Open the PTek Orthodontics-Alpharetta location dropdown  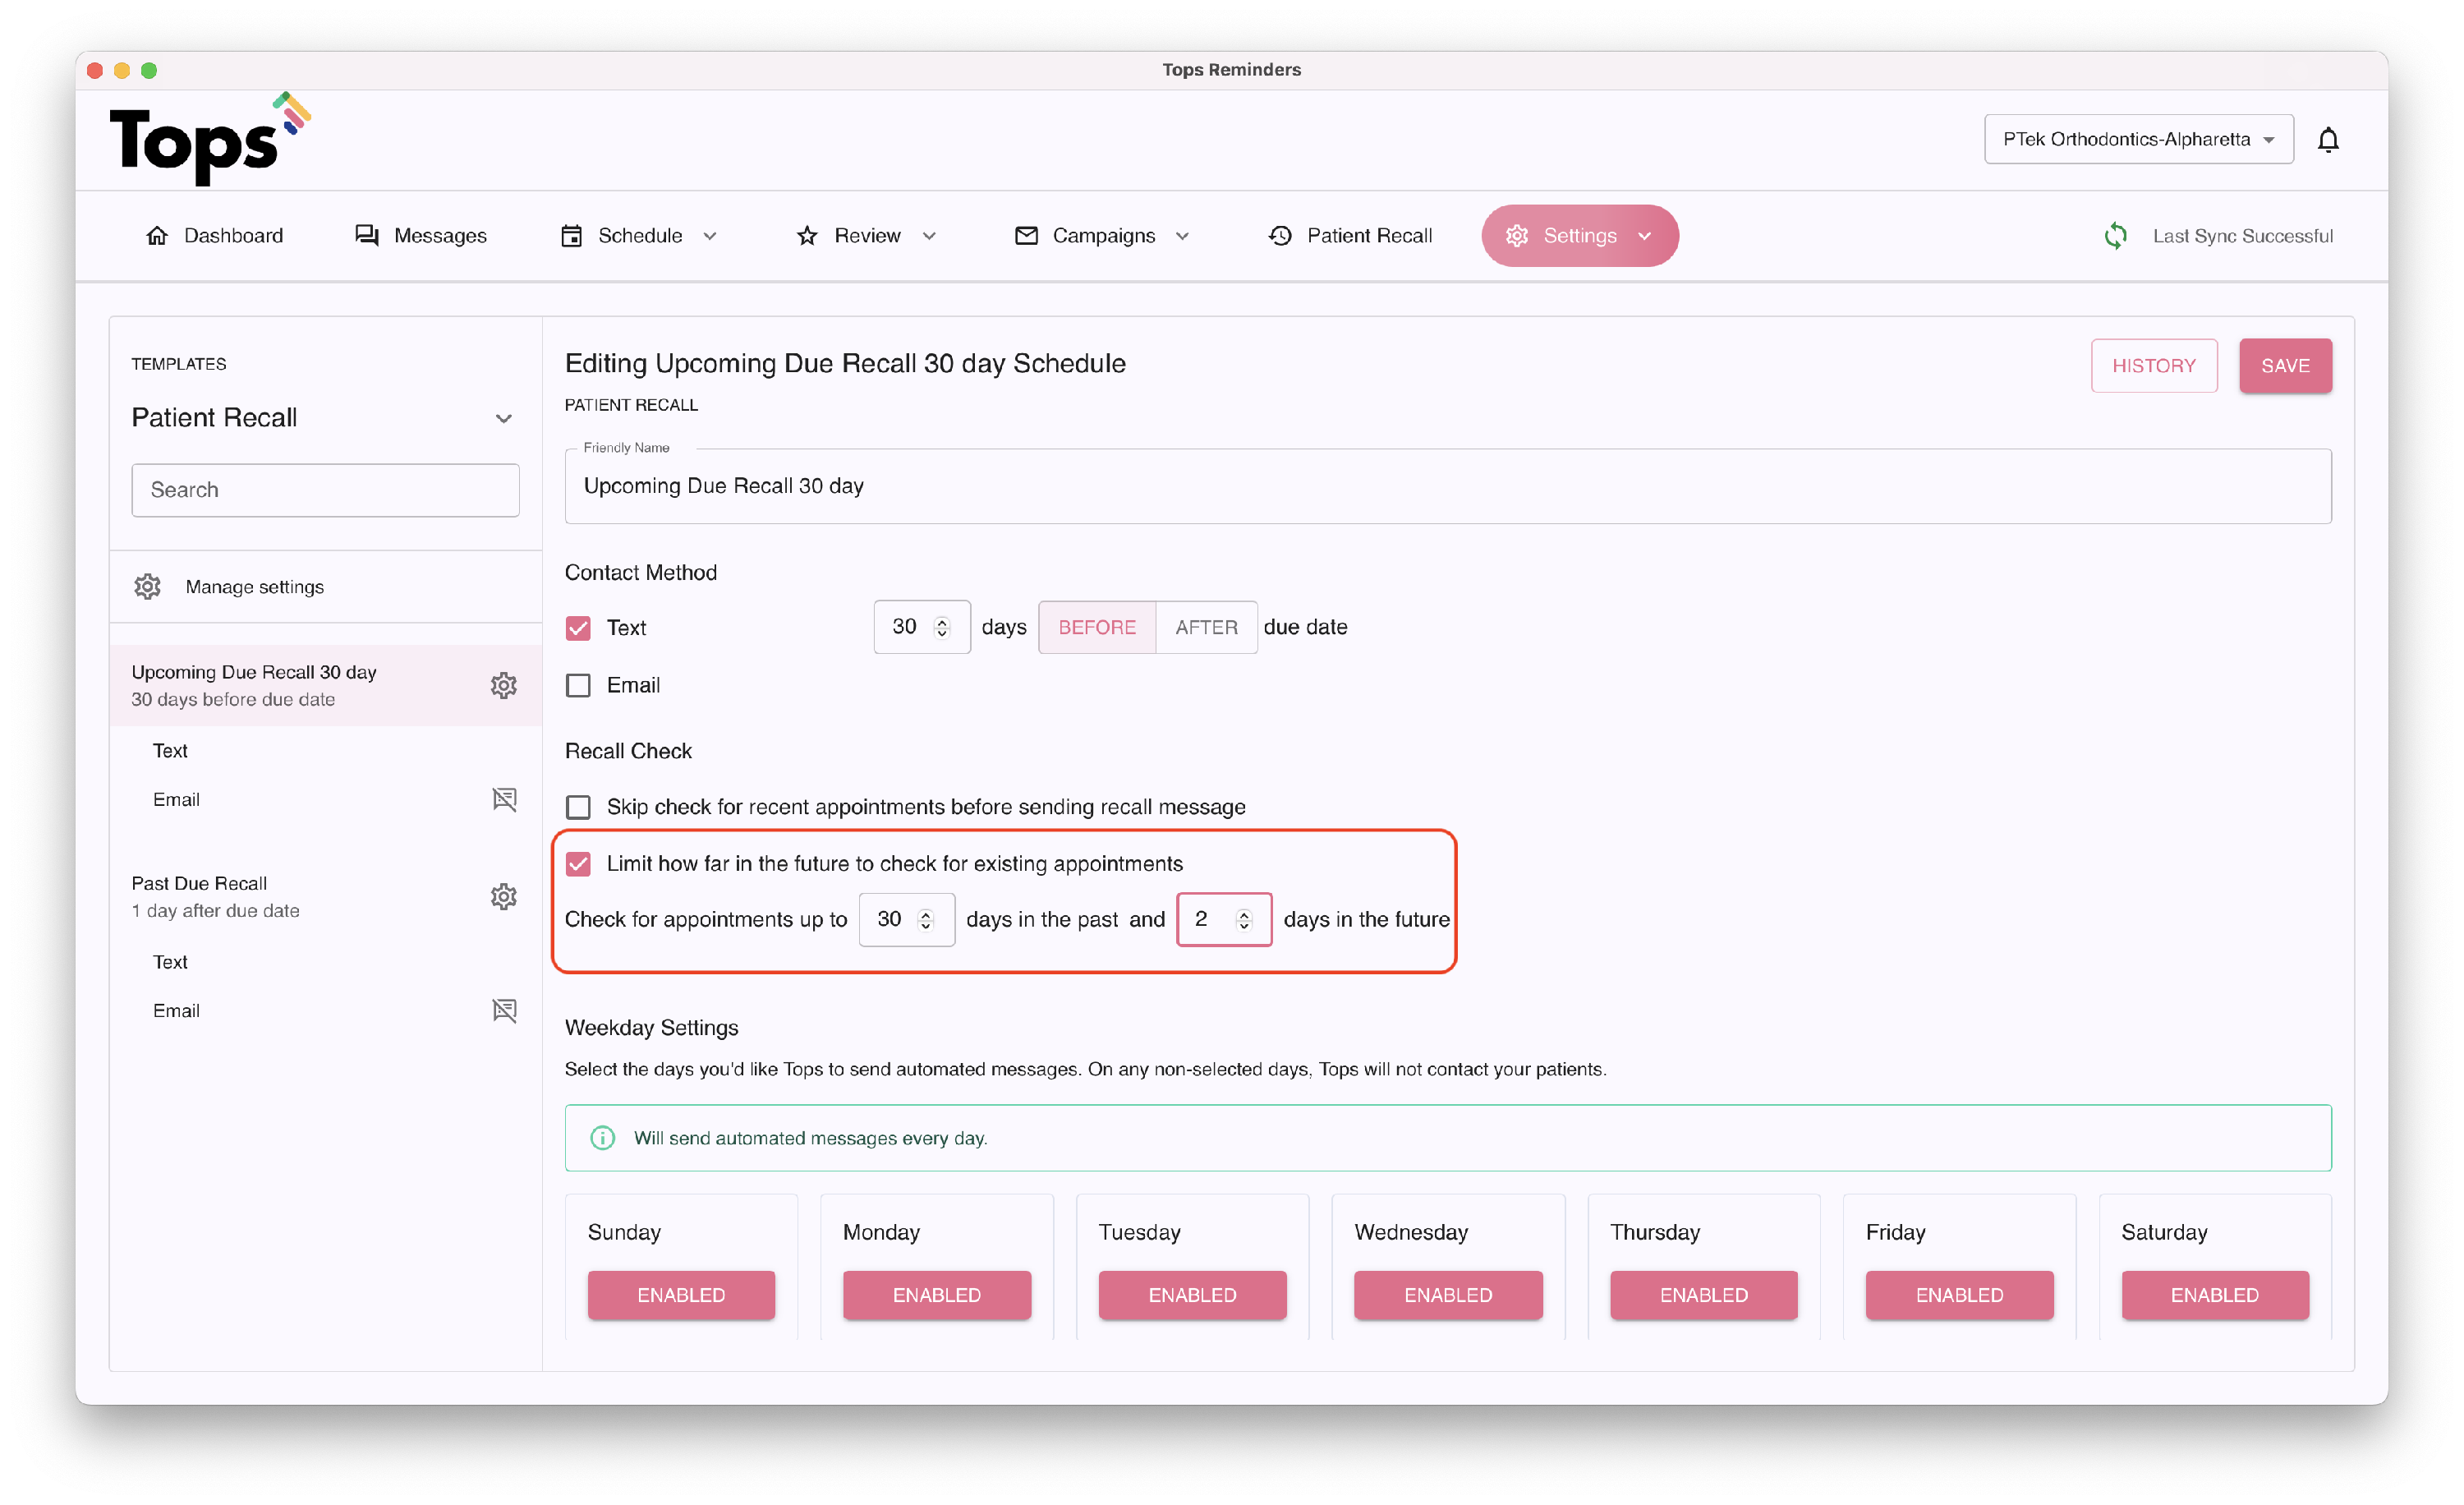(2138, 140)
